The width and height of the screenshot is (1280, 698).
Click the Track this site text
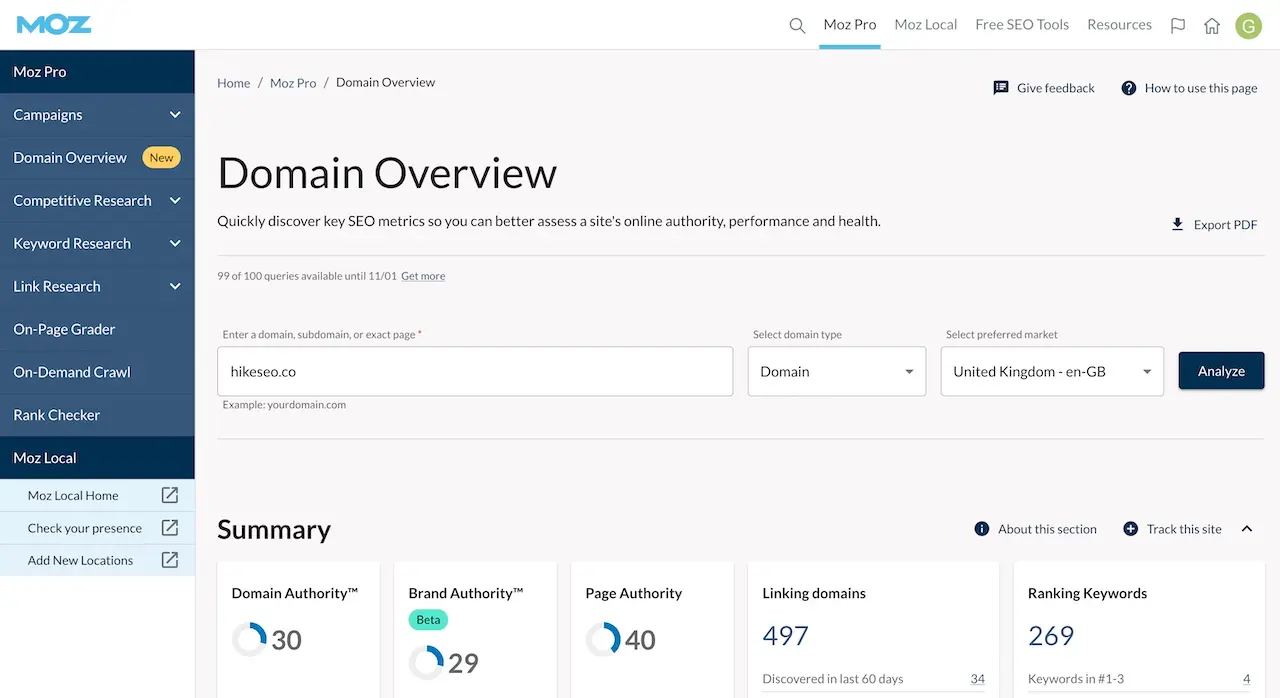(x=1184, y=529)
